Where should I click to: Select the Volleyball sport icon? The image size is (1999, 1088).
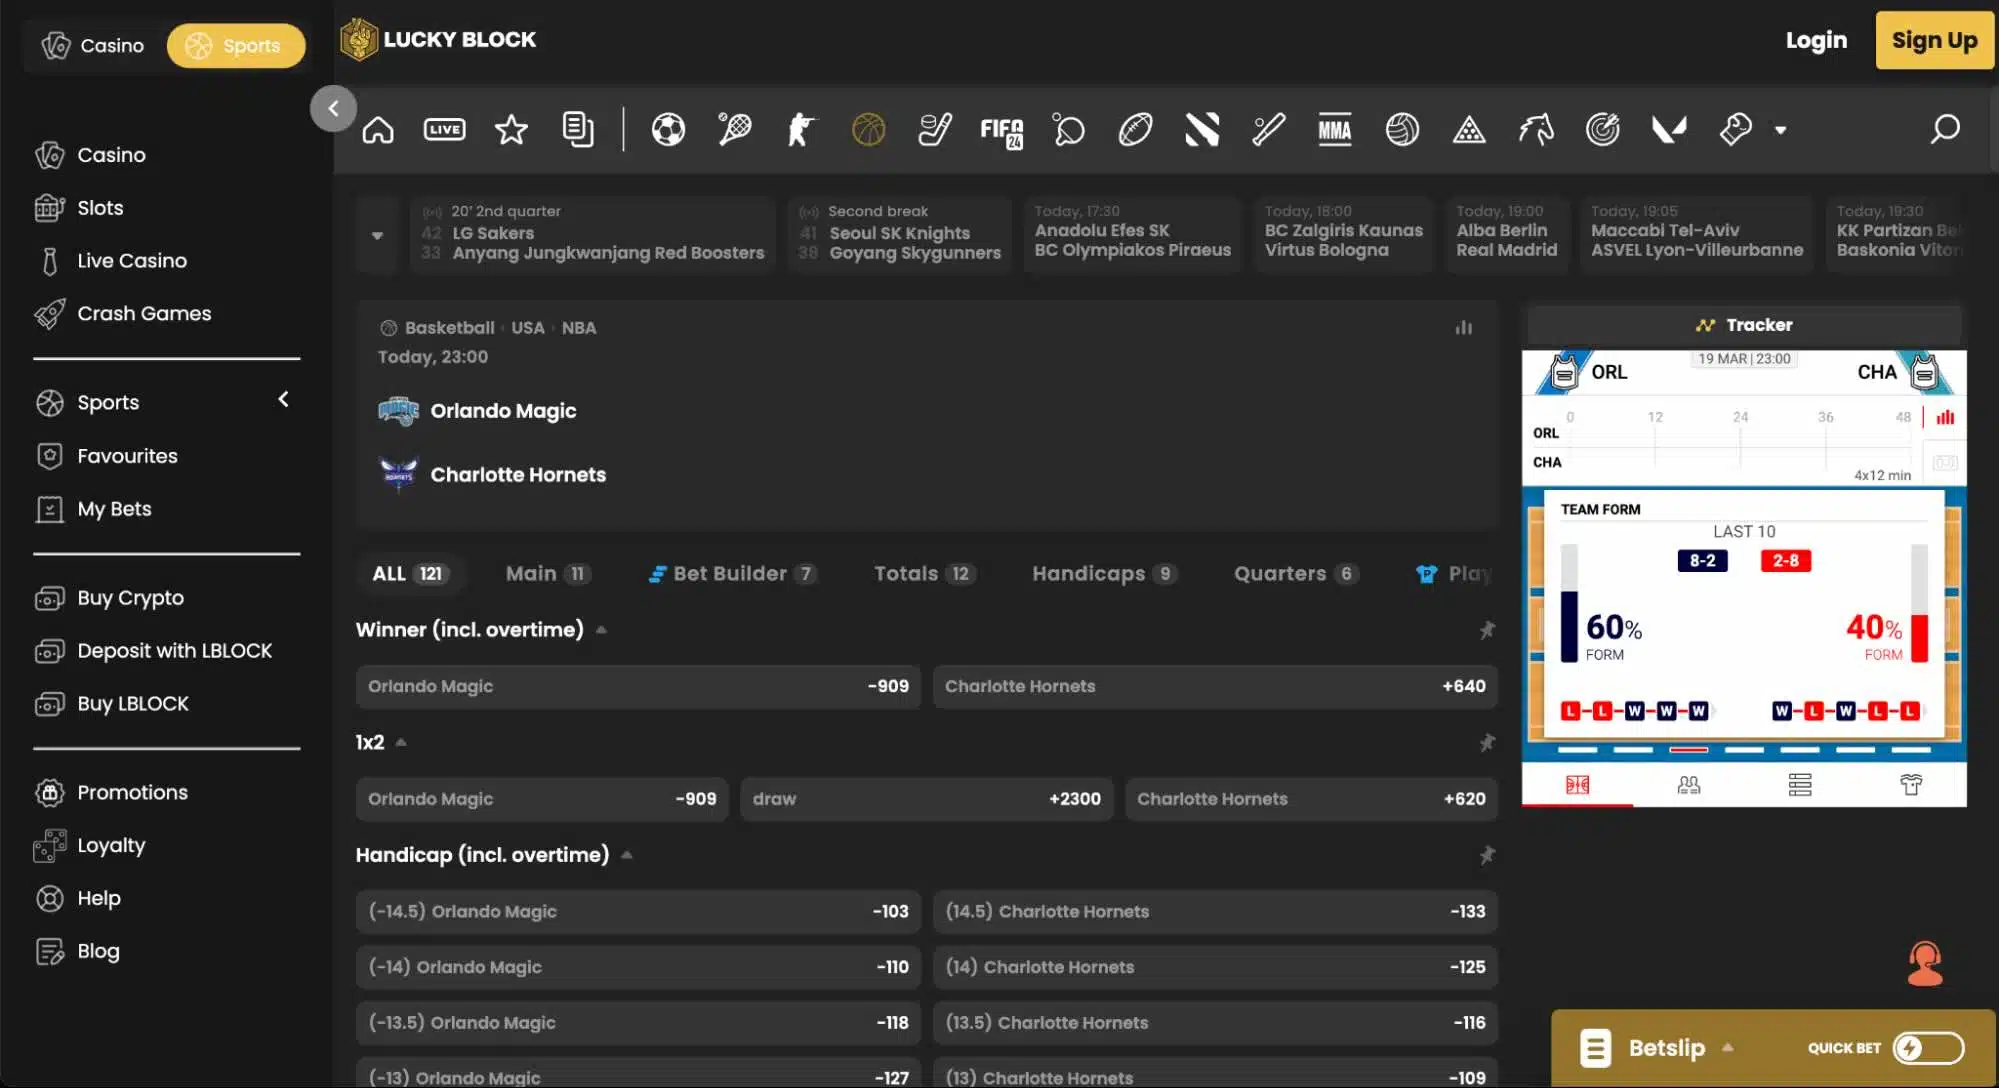point(1402,130)
